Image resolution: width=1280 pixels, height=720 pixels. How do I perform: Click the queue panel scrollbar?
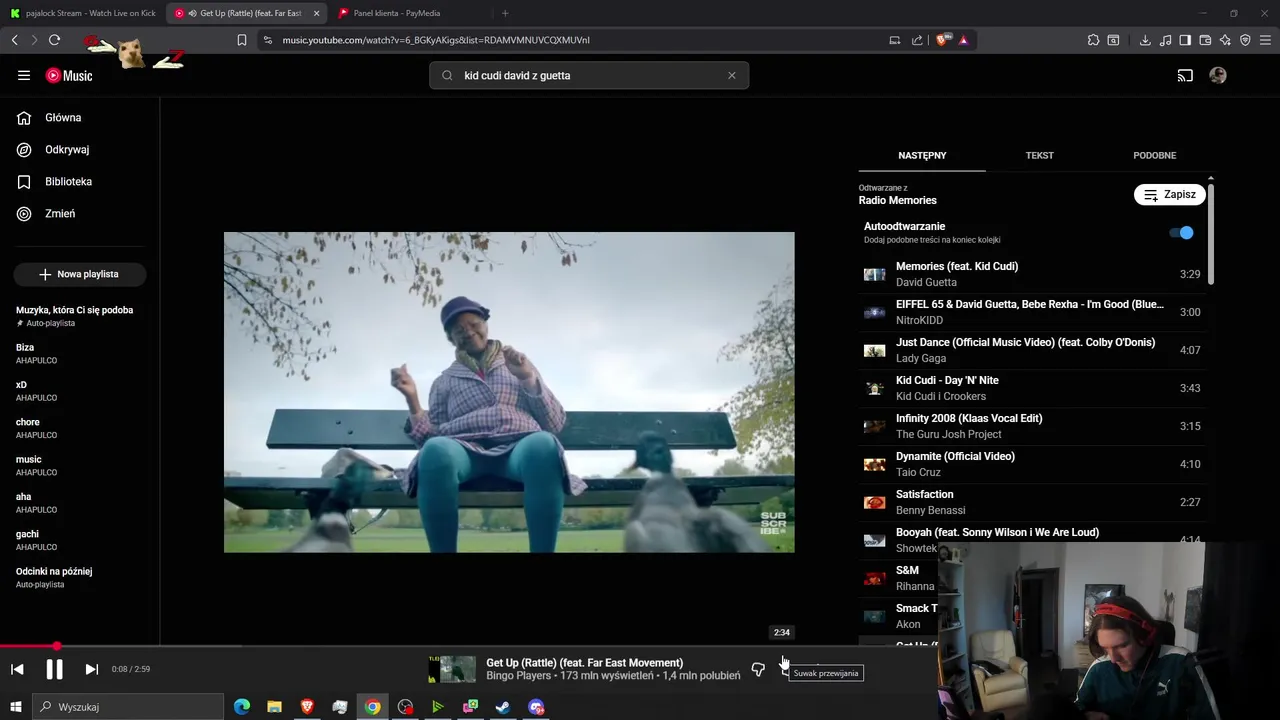coord(1211,232)
